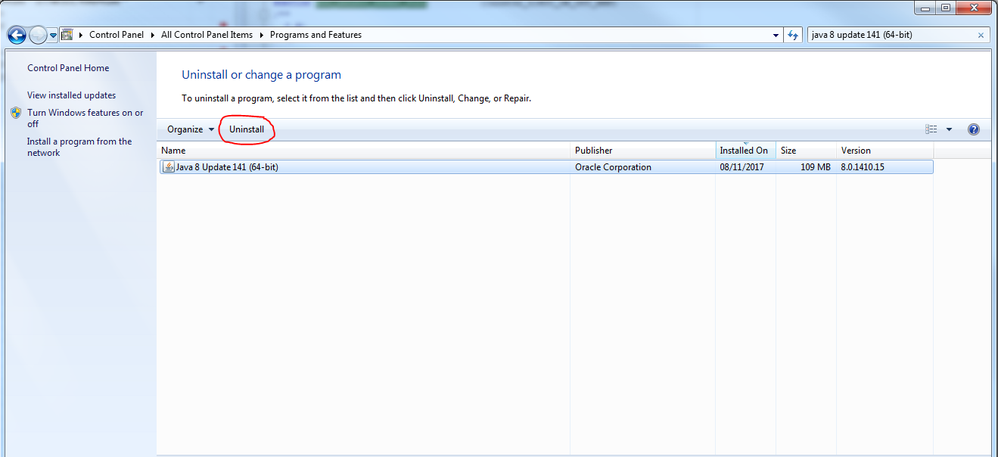Click Uninstall in the toolbar
998x457 pixels.
click(246, 129)
